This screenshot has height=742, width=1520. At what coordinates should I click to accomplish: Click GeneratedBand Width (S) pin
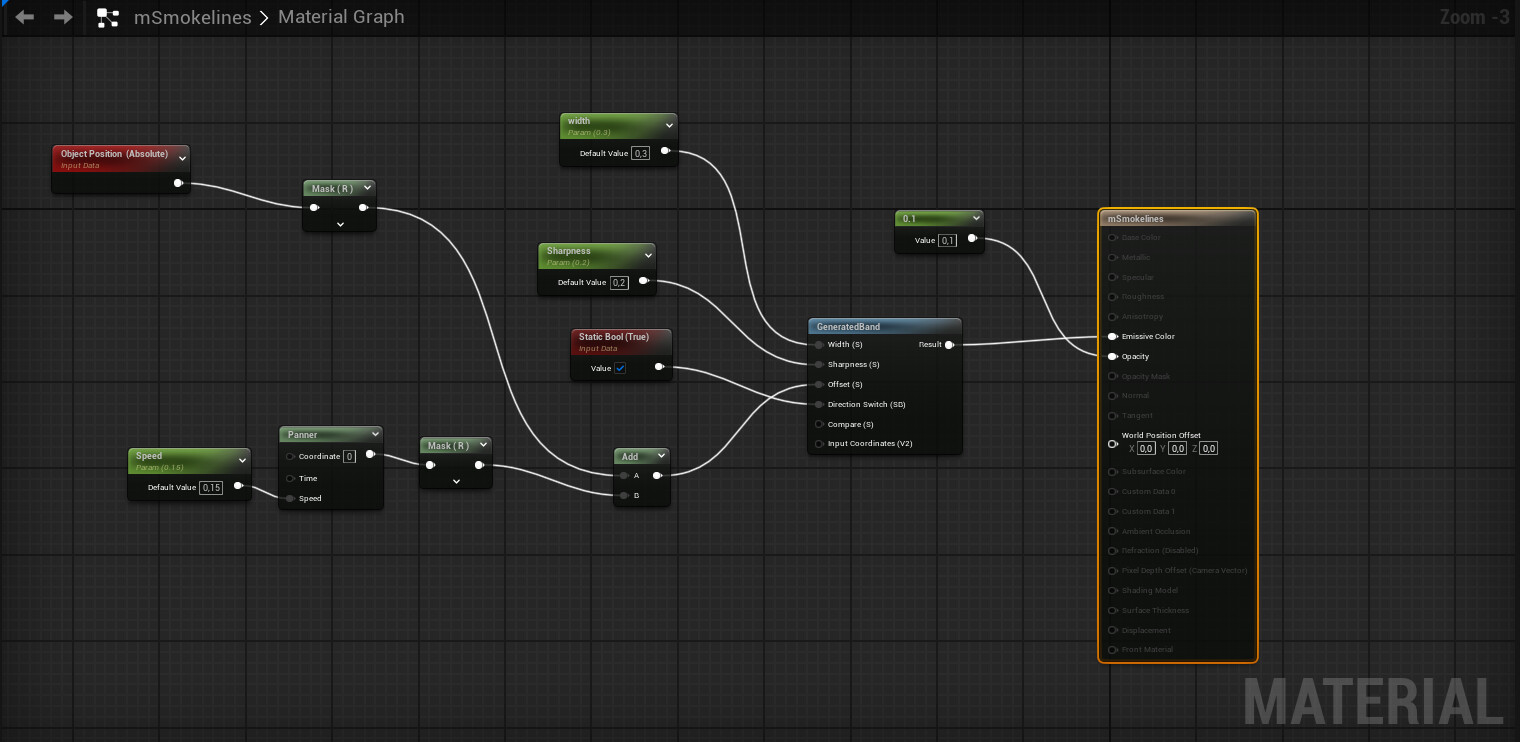pyautogui.click(x=820, y=345)
